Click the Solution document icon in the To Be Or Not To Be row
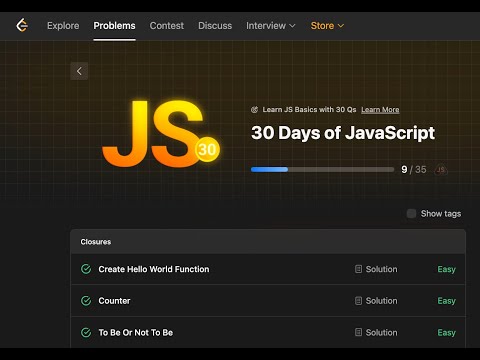Viewport: 480px width, 360px height. tap(358, 332)
